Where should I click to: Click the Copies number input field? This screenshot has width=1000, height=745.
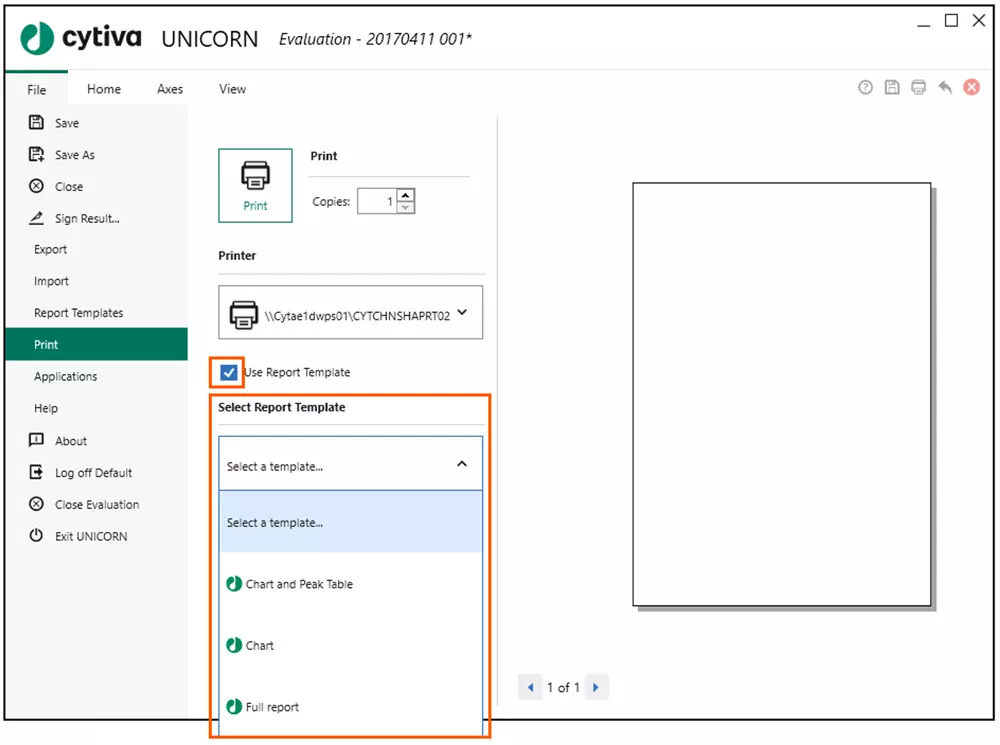coord(376,202)
